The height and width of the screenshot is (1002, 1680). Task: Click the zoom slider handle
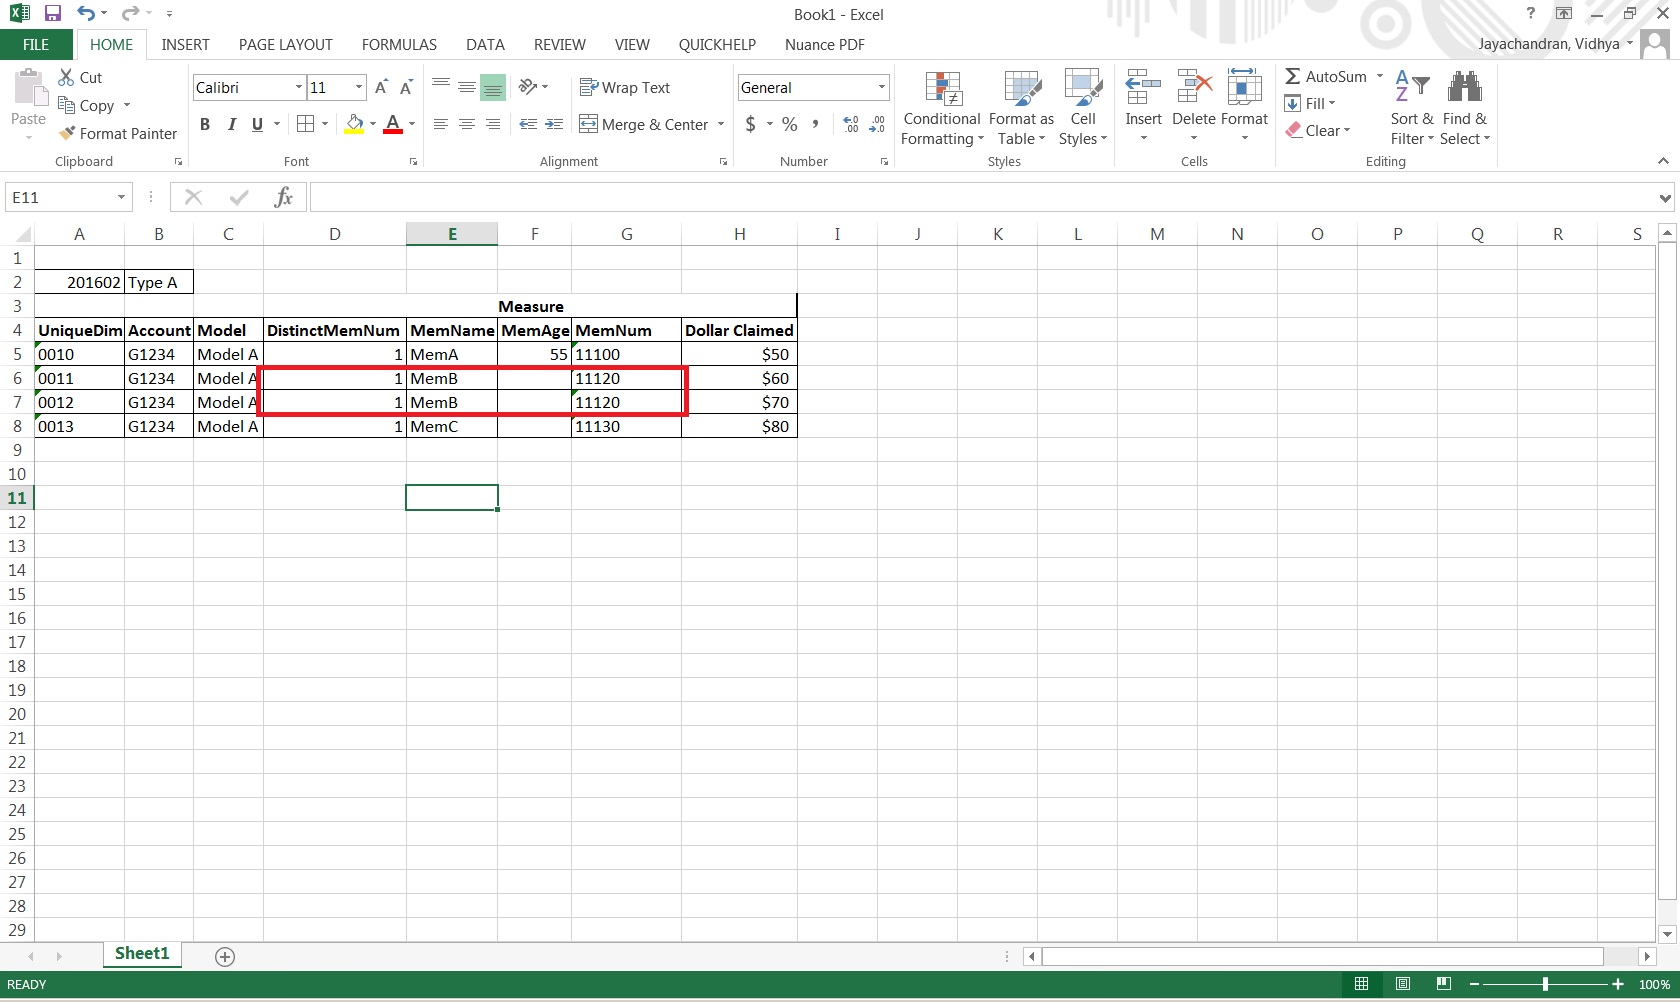pyautogui.click(x=1546, y=984)
